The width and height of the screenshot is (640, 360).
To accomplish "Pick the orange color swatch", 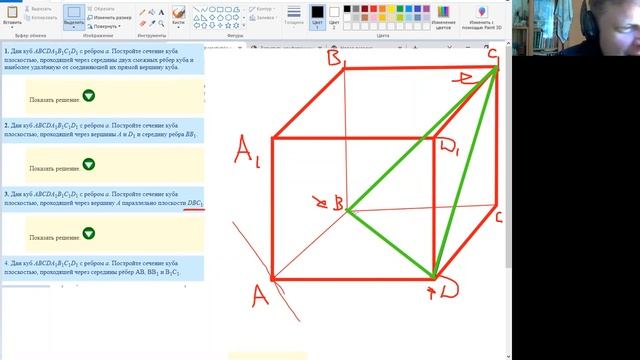I will click(382, 9).
